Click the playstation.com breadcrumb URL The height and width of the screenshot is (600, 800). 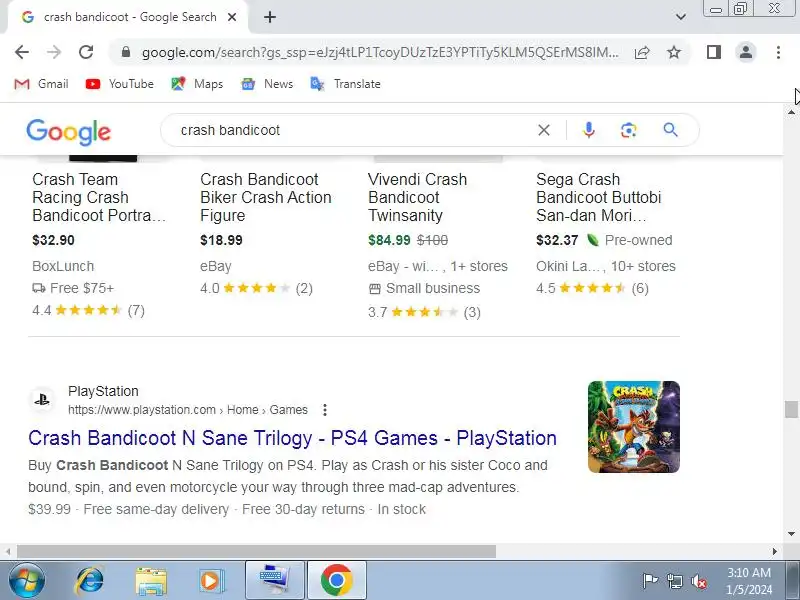point(188,410)
